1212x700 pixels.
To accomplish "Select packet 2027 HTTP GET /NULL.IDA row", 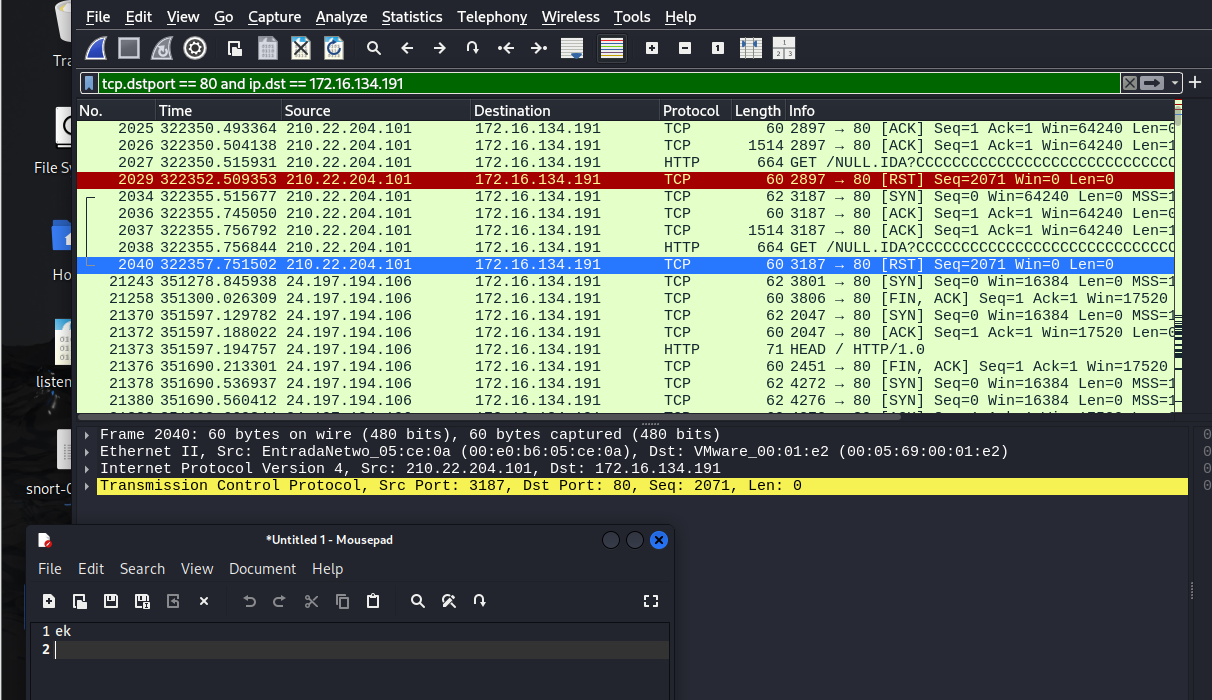I will (625, 163).
